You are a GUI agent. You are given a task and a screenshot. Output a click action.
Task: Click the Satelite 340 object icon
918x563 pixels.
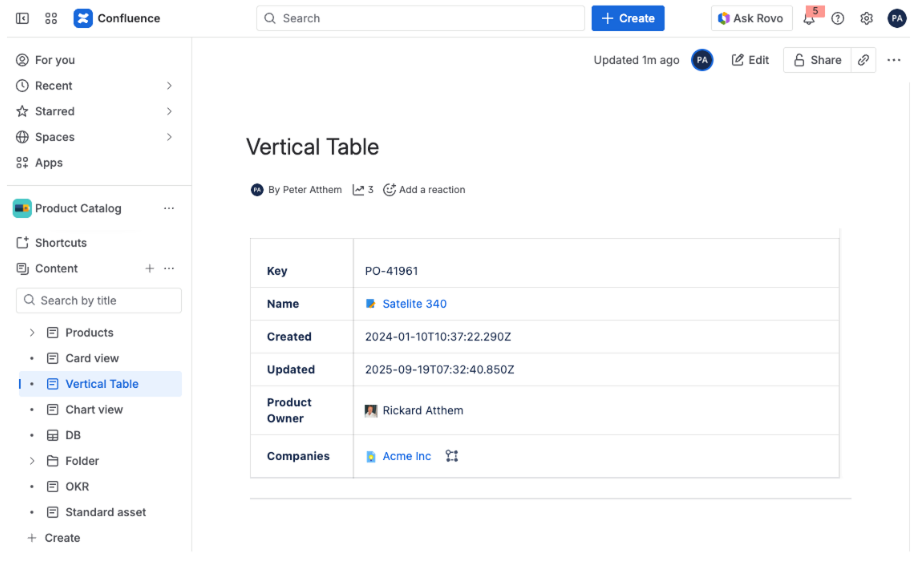[371, 304]
